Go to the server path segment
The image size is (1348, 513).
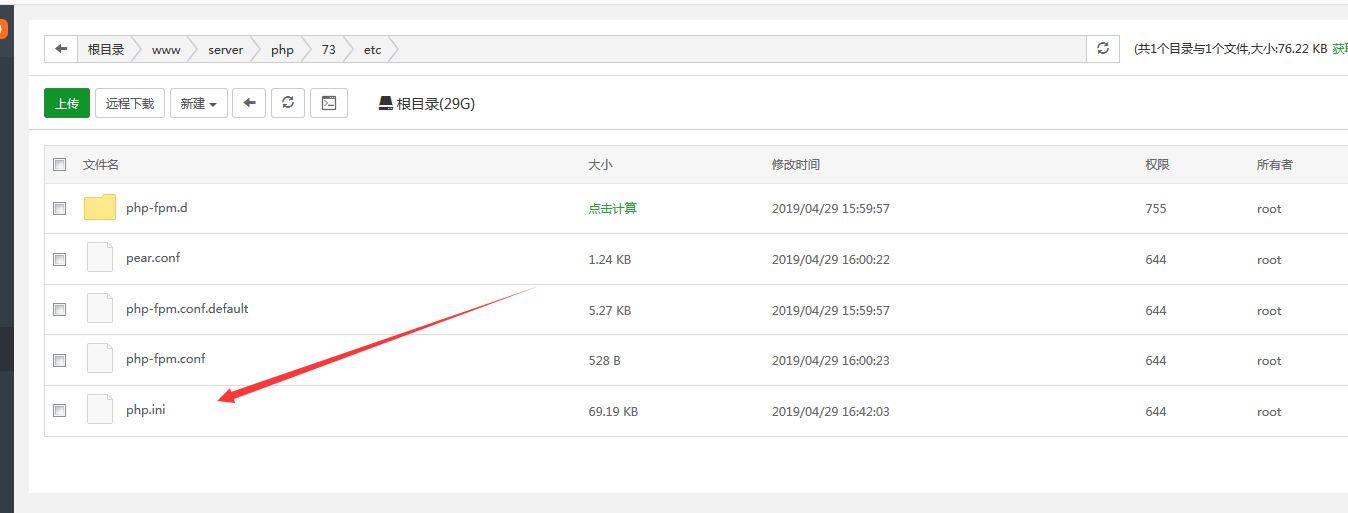225,49
